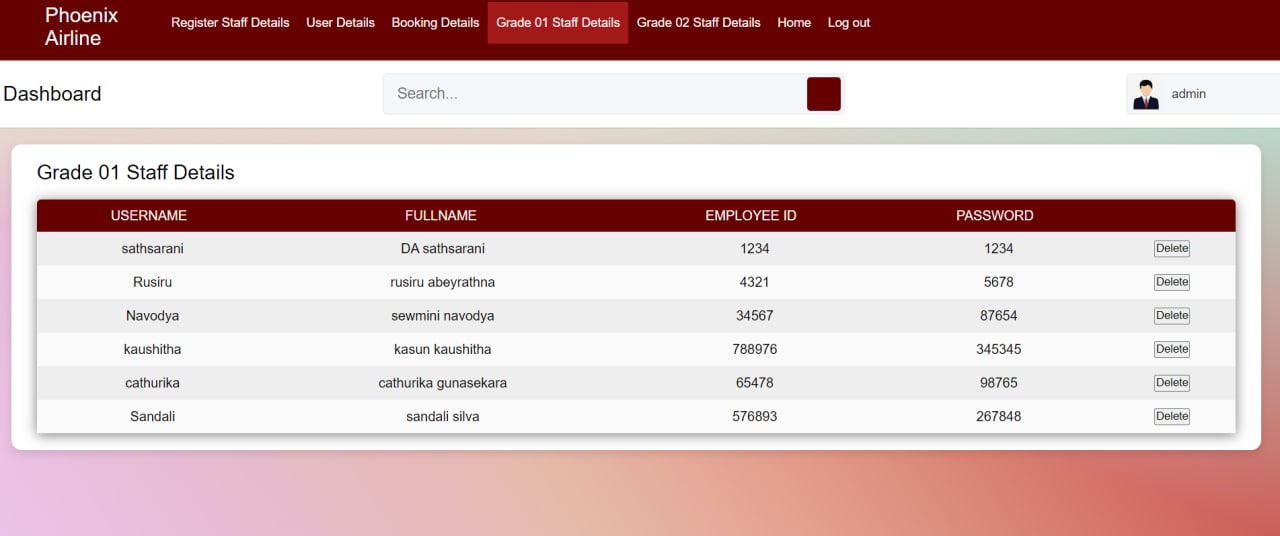Click the dark red search button
1280x536 pixels.
click(824, 94)
